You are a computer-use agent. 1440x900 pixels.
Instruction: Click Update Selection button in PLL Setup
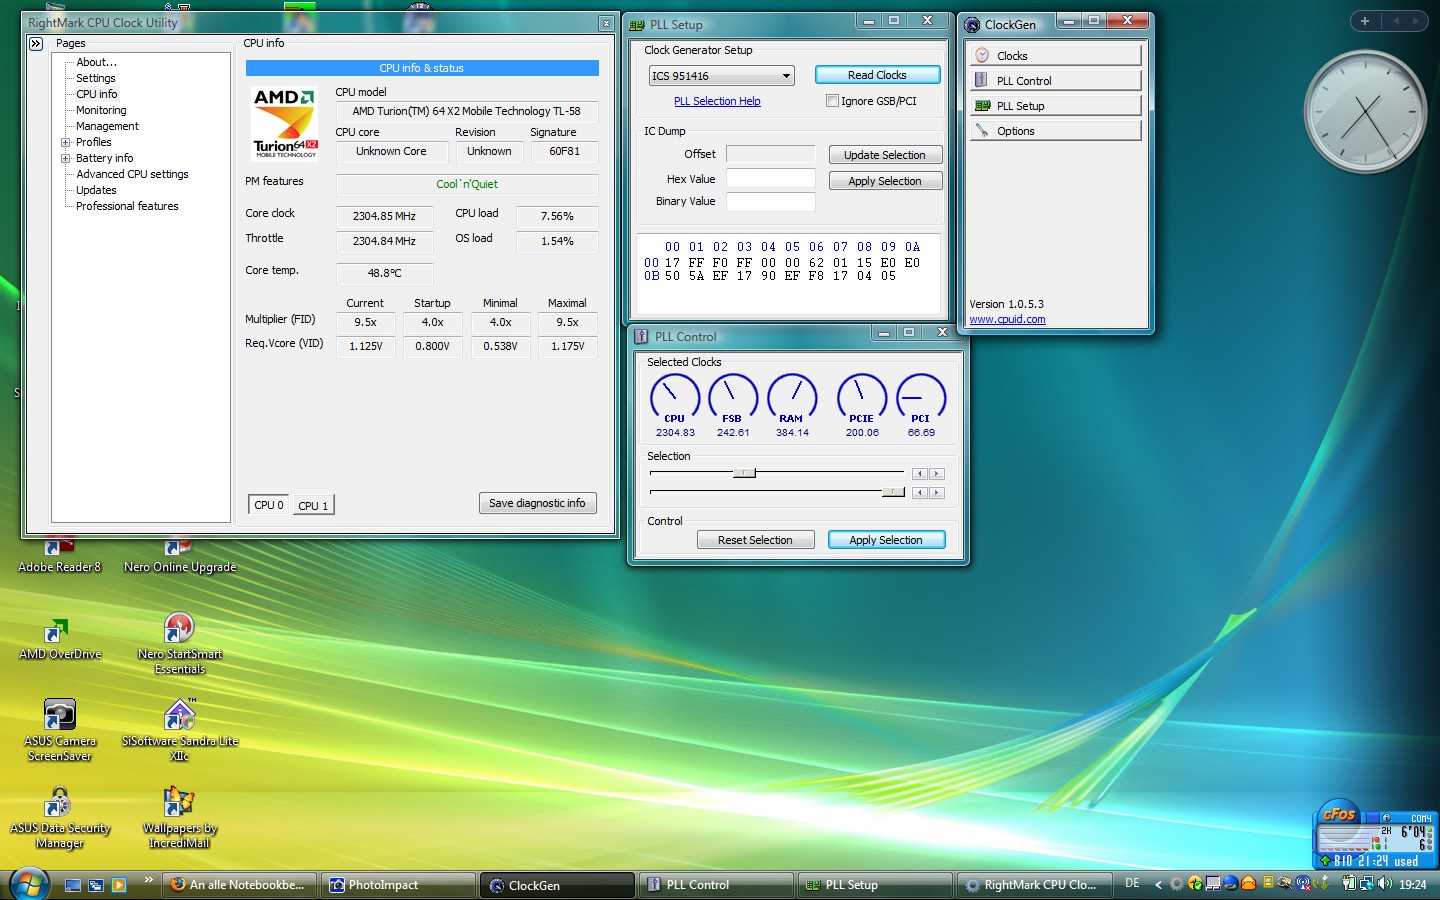tap(885, 155)
